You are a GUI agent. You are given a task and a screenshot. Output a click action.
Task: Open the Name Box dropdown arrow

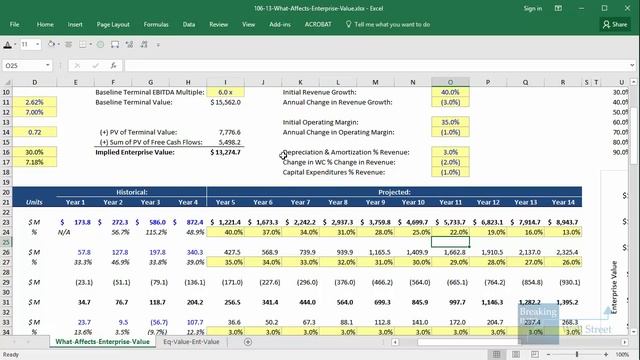pyautogui.click(x=48, y=65)
